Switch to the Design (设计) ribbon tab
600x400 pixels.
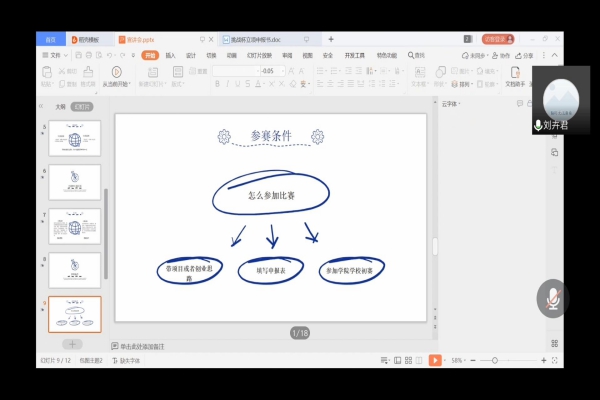point(190,55)
